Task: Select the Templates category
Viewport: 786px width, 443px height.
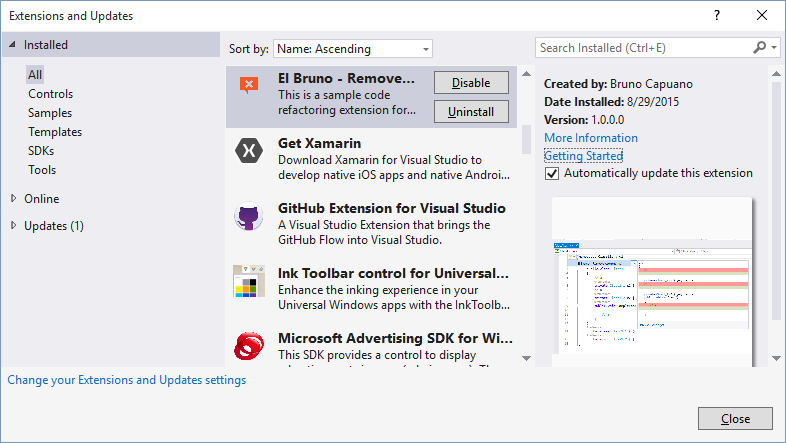Action: point(55,132)
